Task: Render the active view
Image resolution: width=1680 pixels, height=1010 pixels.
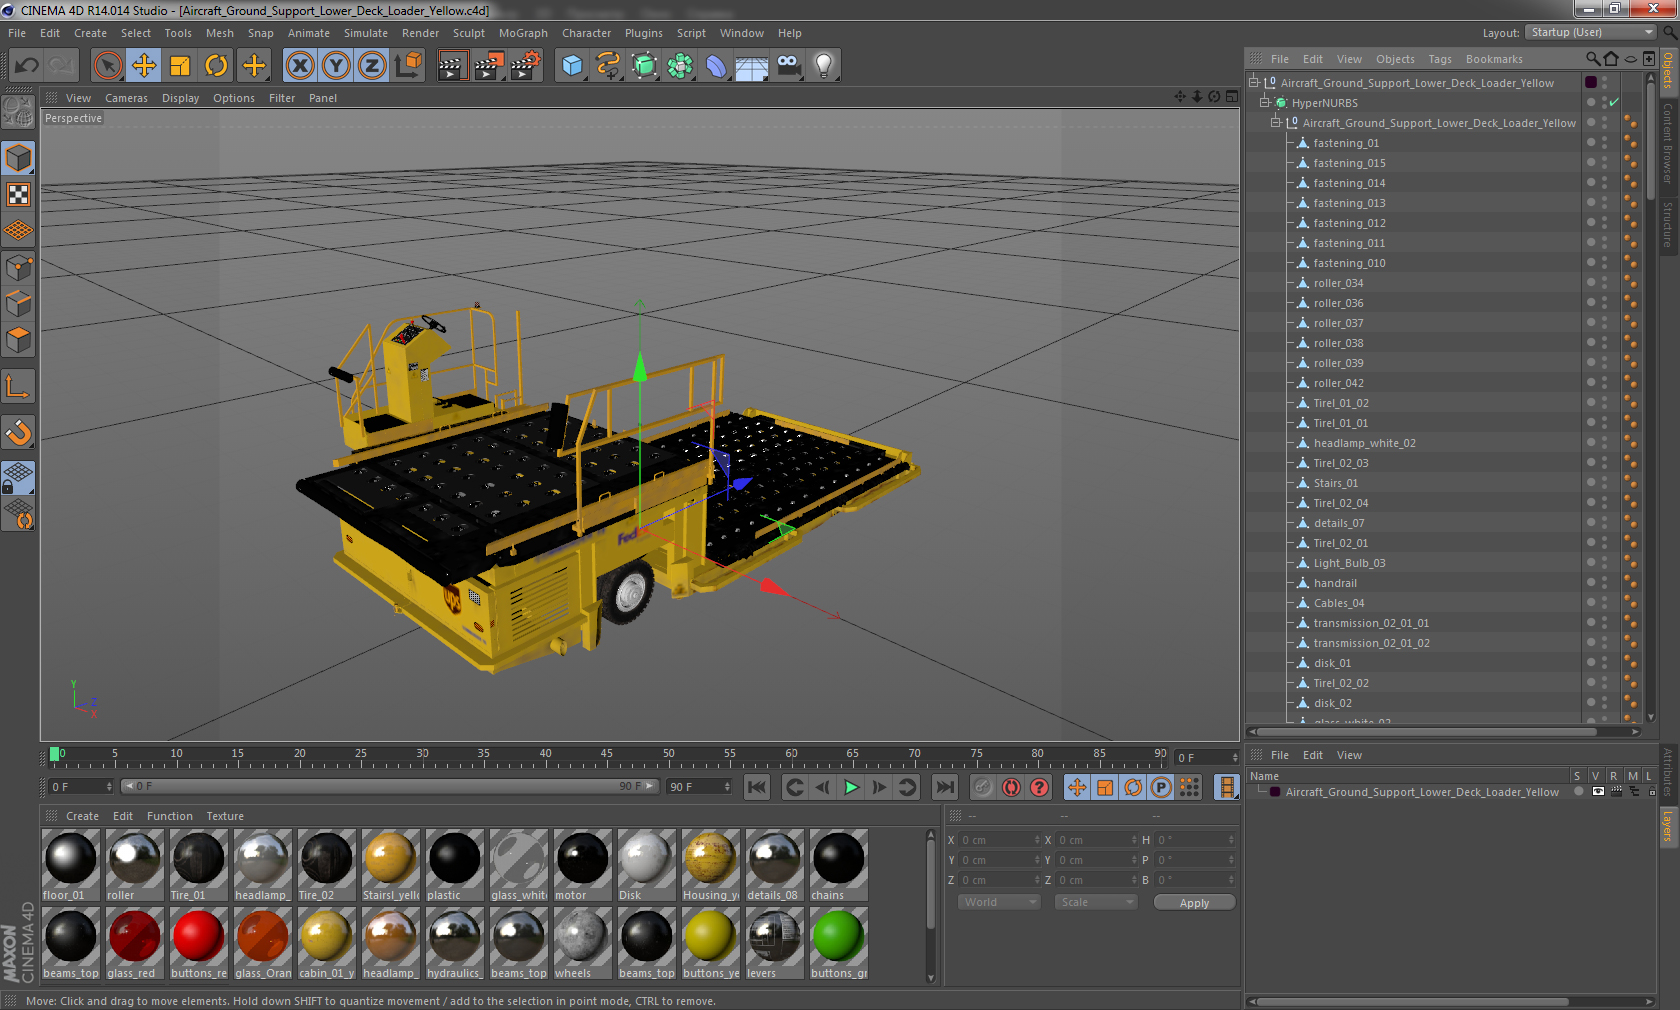Action: 452,66
